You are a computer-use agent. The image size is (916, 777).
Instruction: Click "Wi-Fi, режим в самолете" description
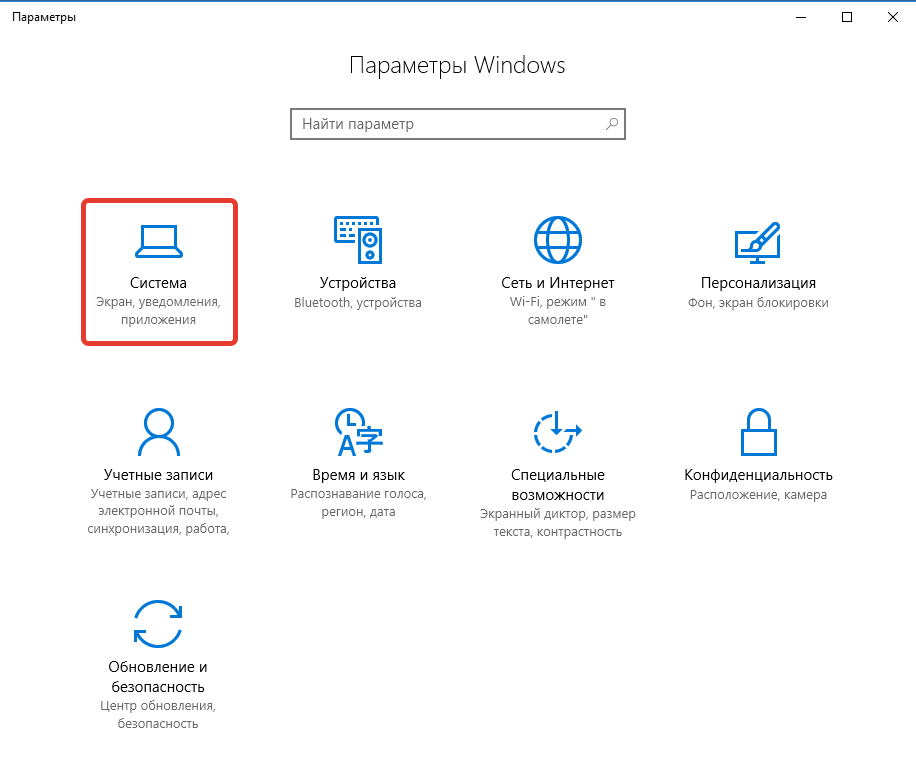coord(558,311)
